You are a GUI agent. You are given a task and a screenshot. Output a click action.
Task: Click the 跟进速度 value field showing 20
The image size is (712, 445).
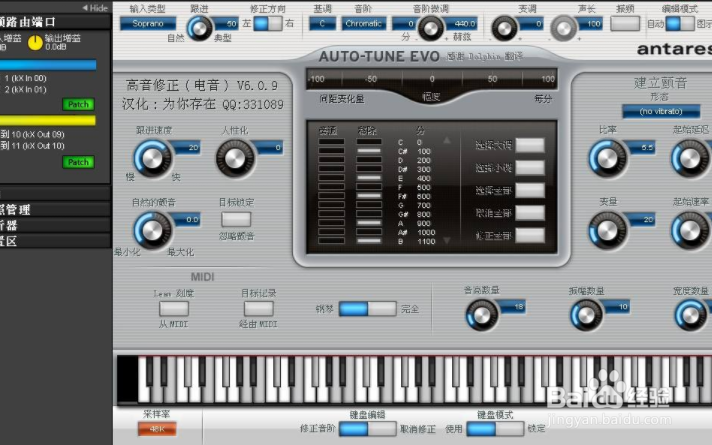[x=188, y=147]
